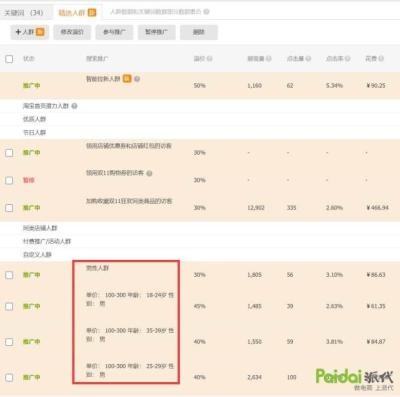Viewport: 400px width, 397px height.
Task: Click the ¥86.63 cost value
Action: (376, 275)
